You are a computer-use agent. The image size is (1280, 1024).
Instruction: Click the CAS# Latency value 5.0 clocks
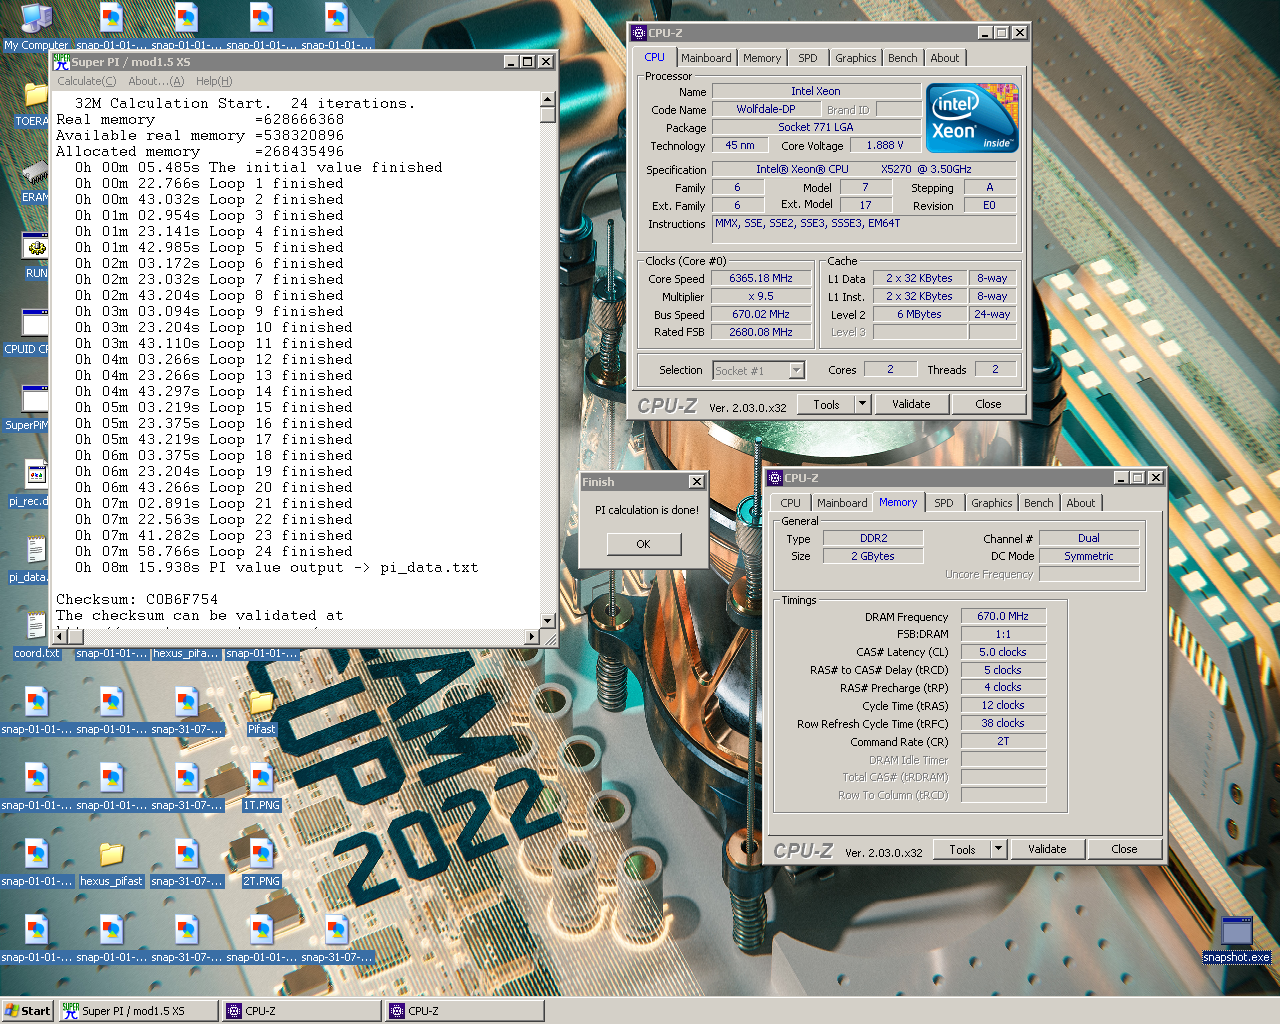pyautogui.click(x=1004, y=652)
